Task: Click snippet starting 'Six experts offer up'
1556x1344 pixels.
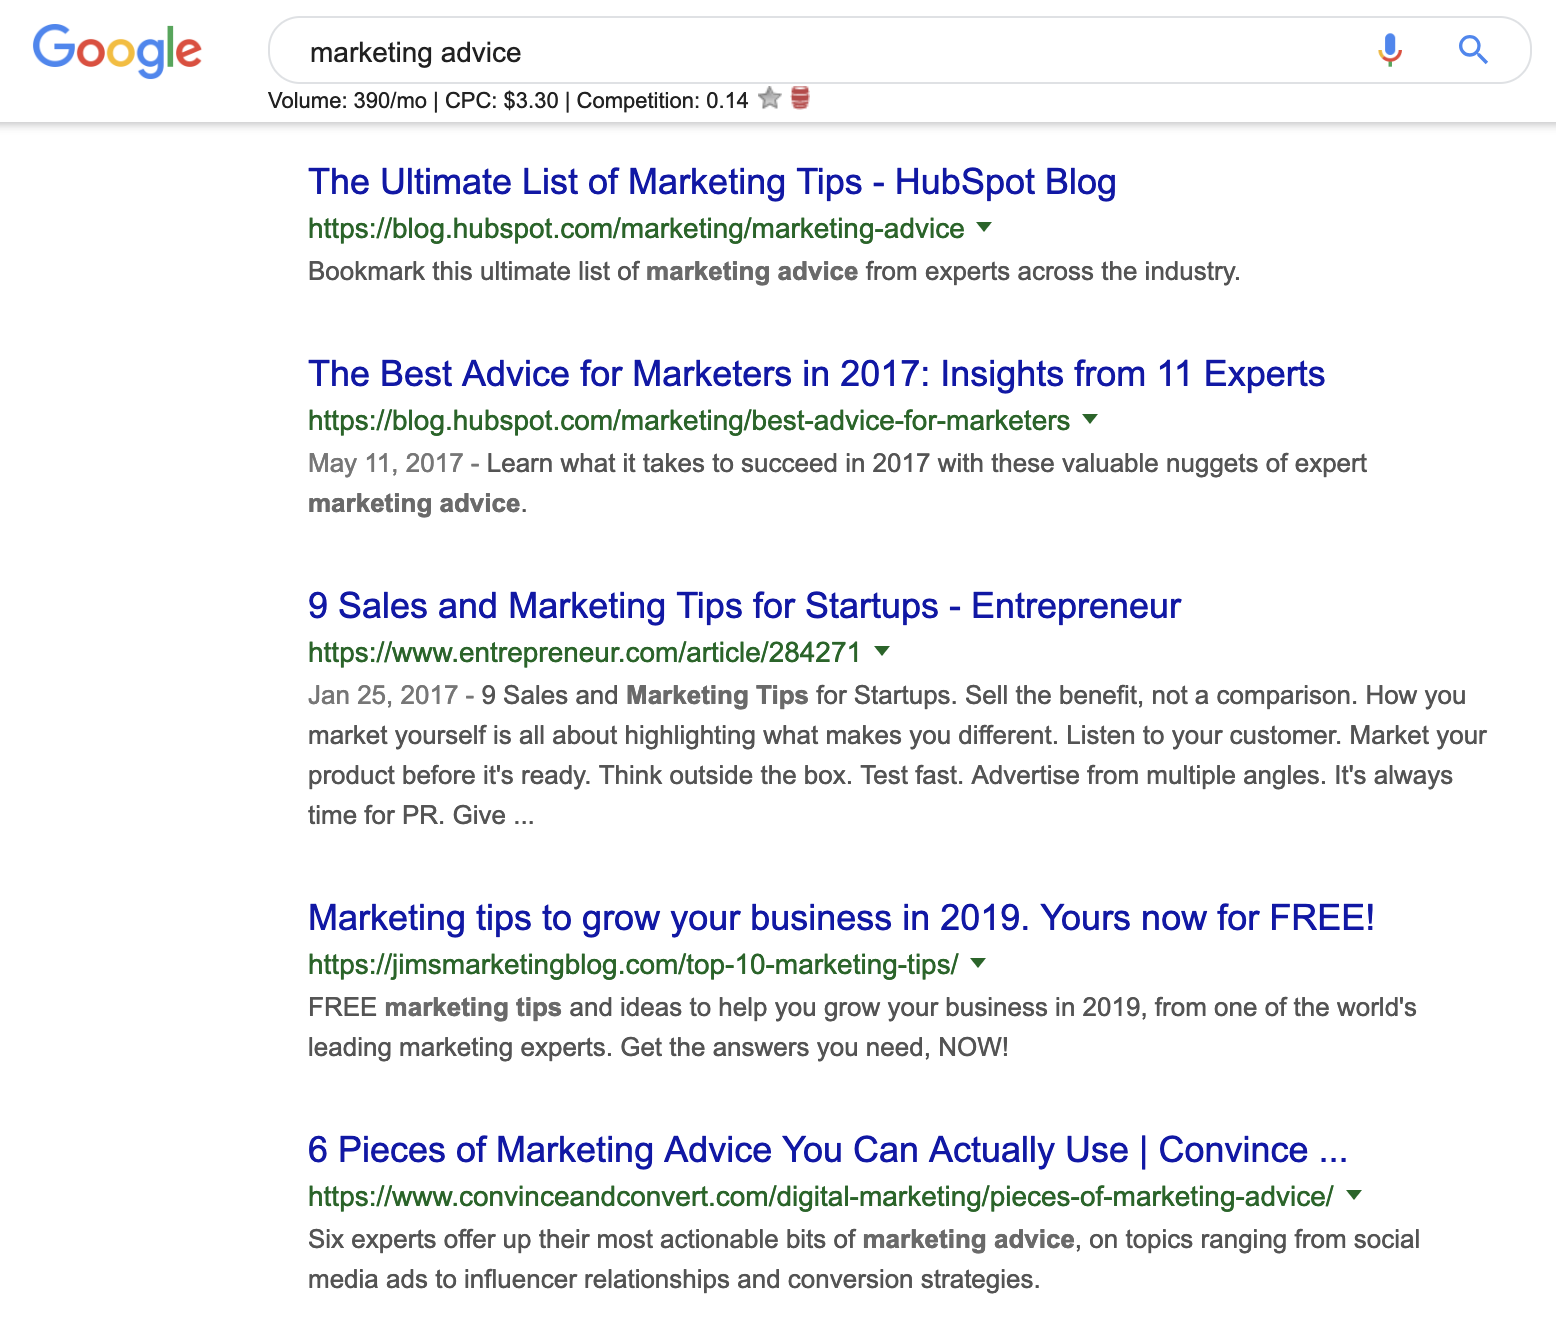Action: tap(864, 1259)
